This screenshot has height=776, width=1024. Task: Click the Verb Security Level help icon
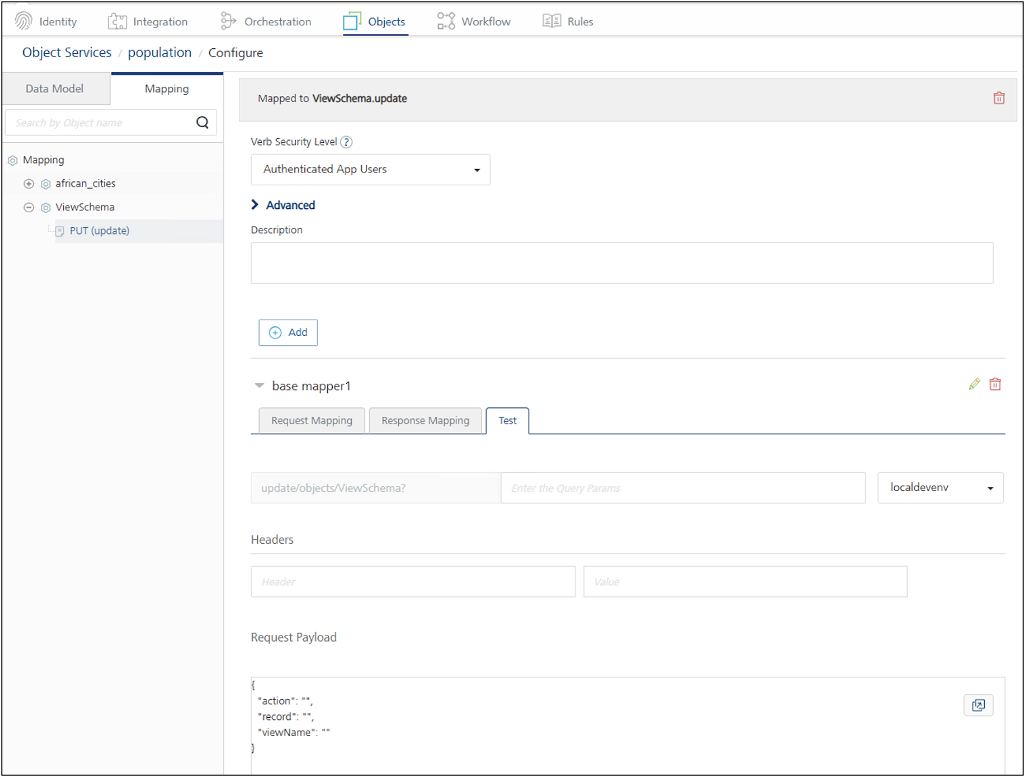(347, 142)
